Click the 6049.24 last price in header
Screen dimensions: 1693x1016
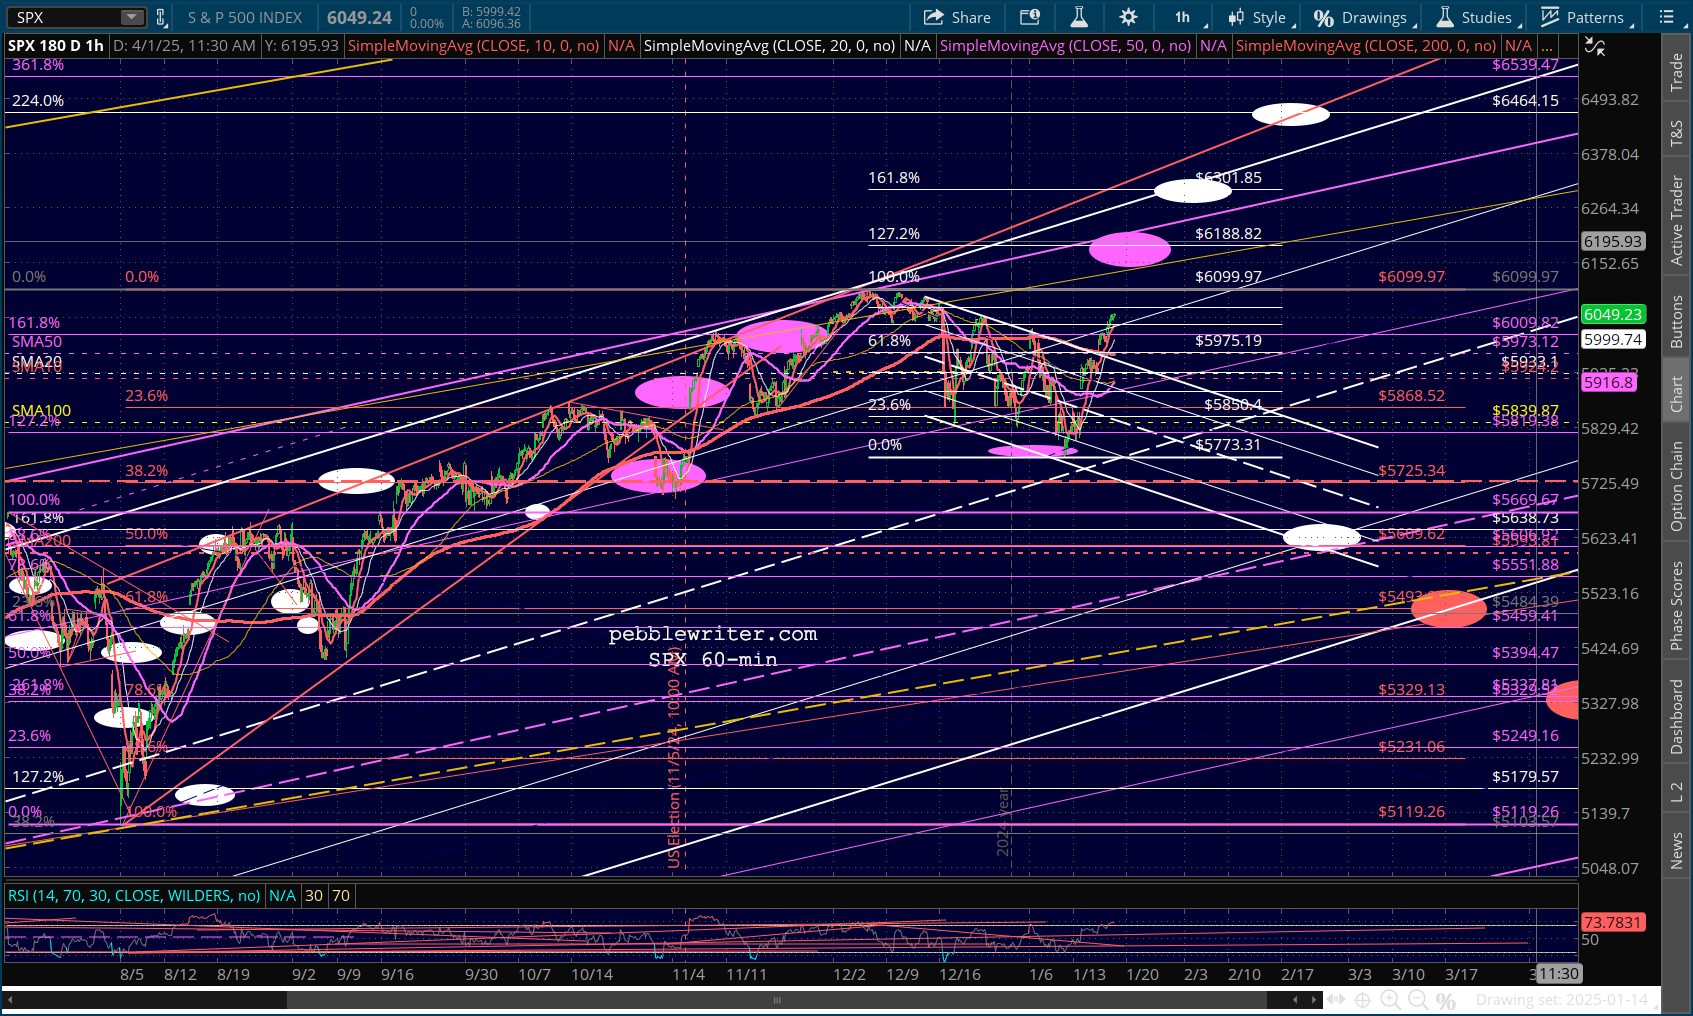click(359, 17)
